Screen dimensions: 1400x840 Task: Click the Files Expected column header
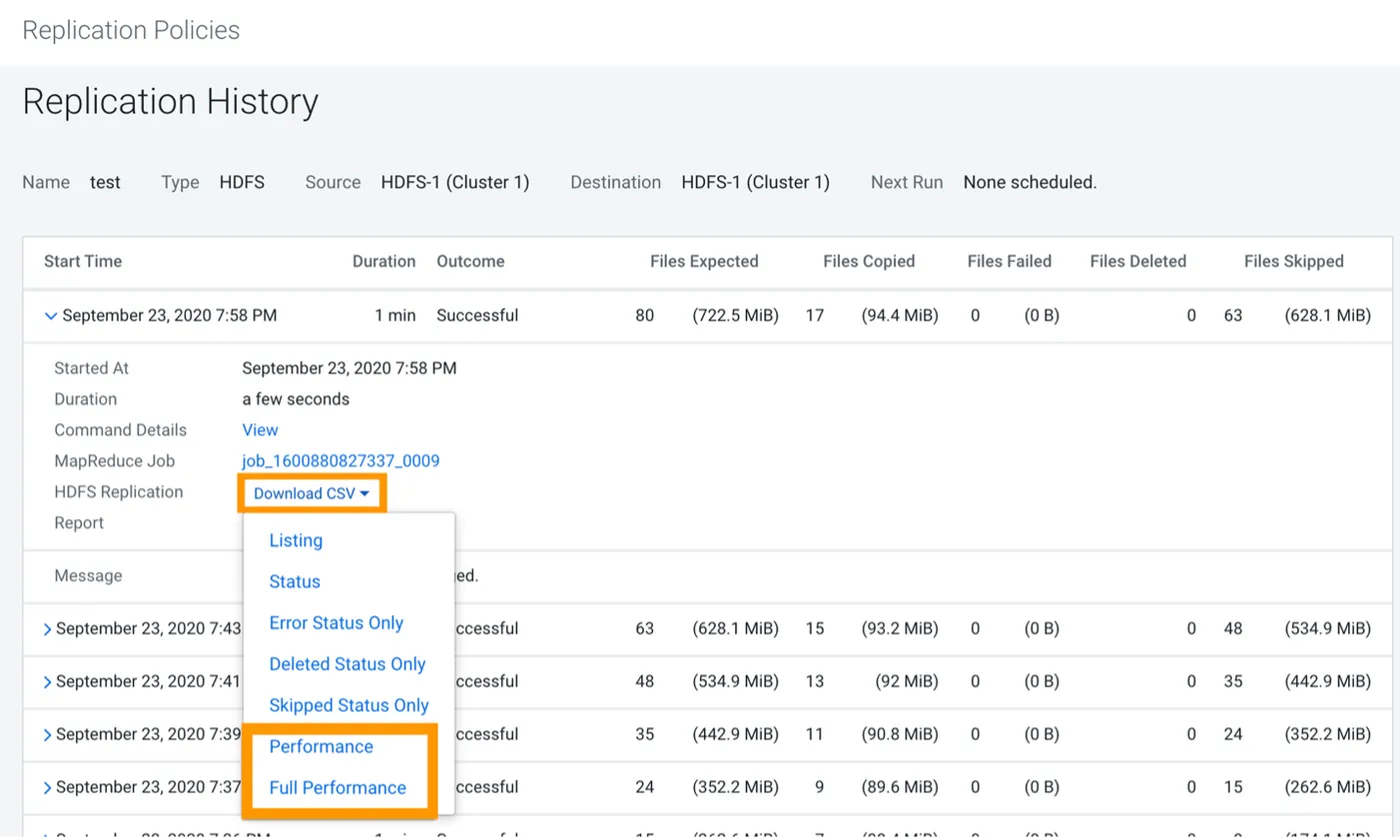(x=704, y=261)
